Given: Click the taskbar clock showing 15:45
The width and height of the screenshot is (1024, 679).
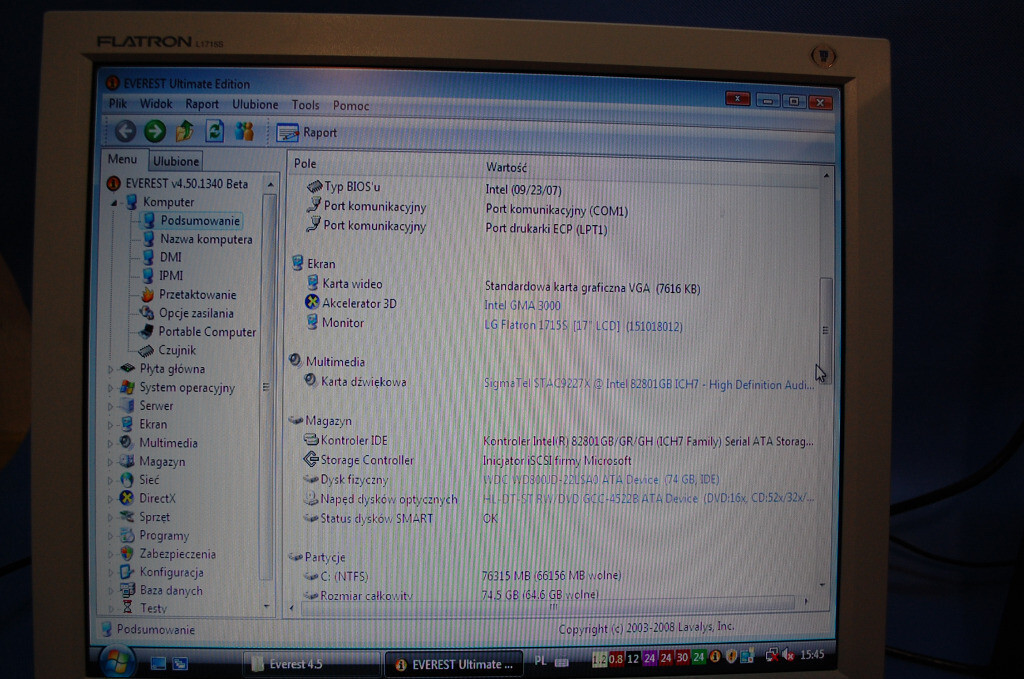Looking at the screenshot, I should tap(812, 654).
